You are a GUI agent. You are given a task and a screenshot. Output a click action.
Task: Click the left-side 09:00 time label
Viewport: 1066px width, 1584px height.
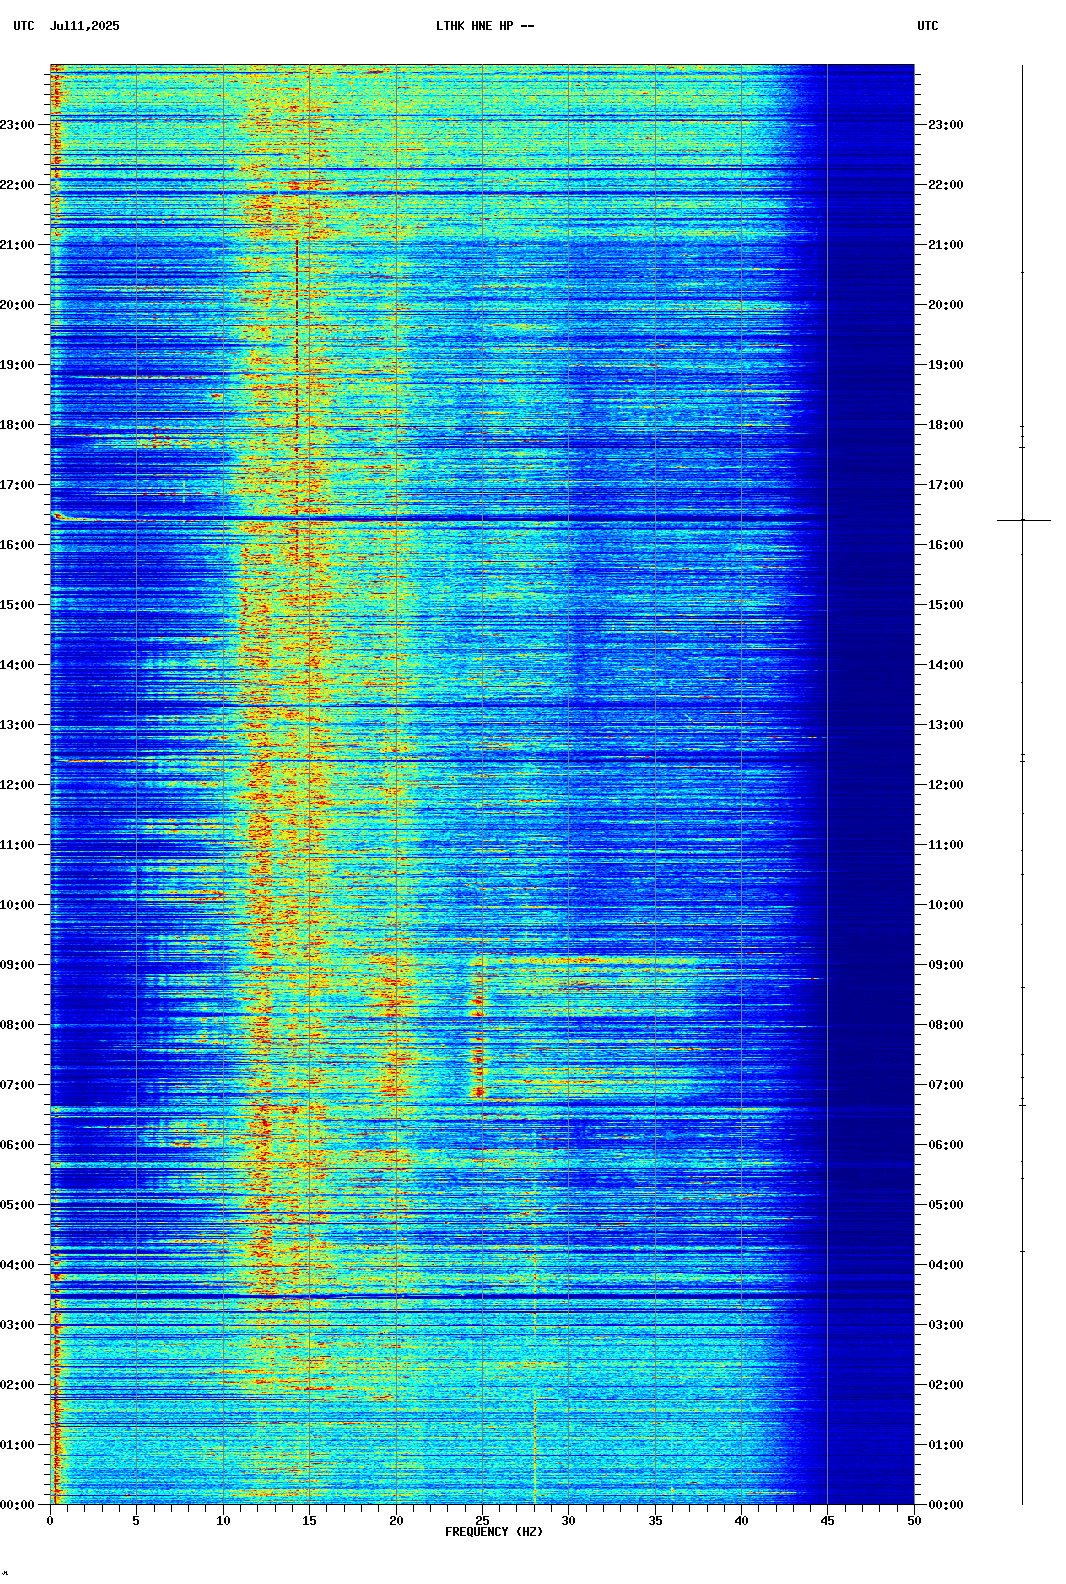coord(17,965)
